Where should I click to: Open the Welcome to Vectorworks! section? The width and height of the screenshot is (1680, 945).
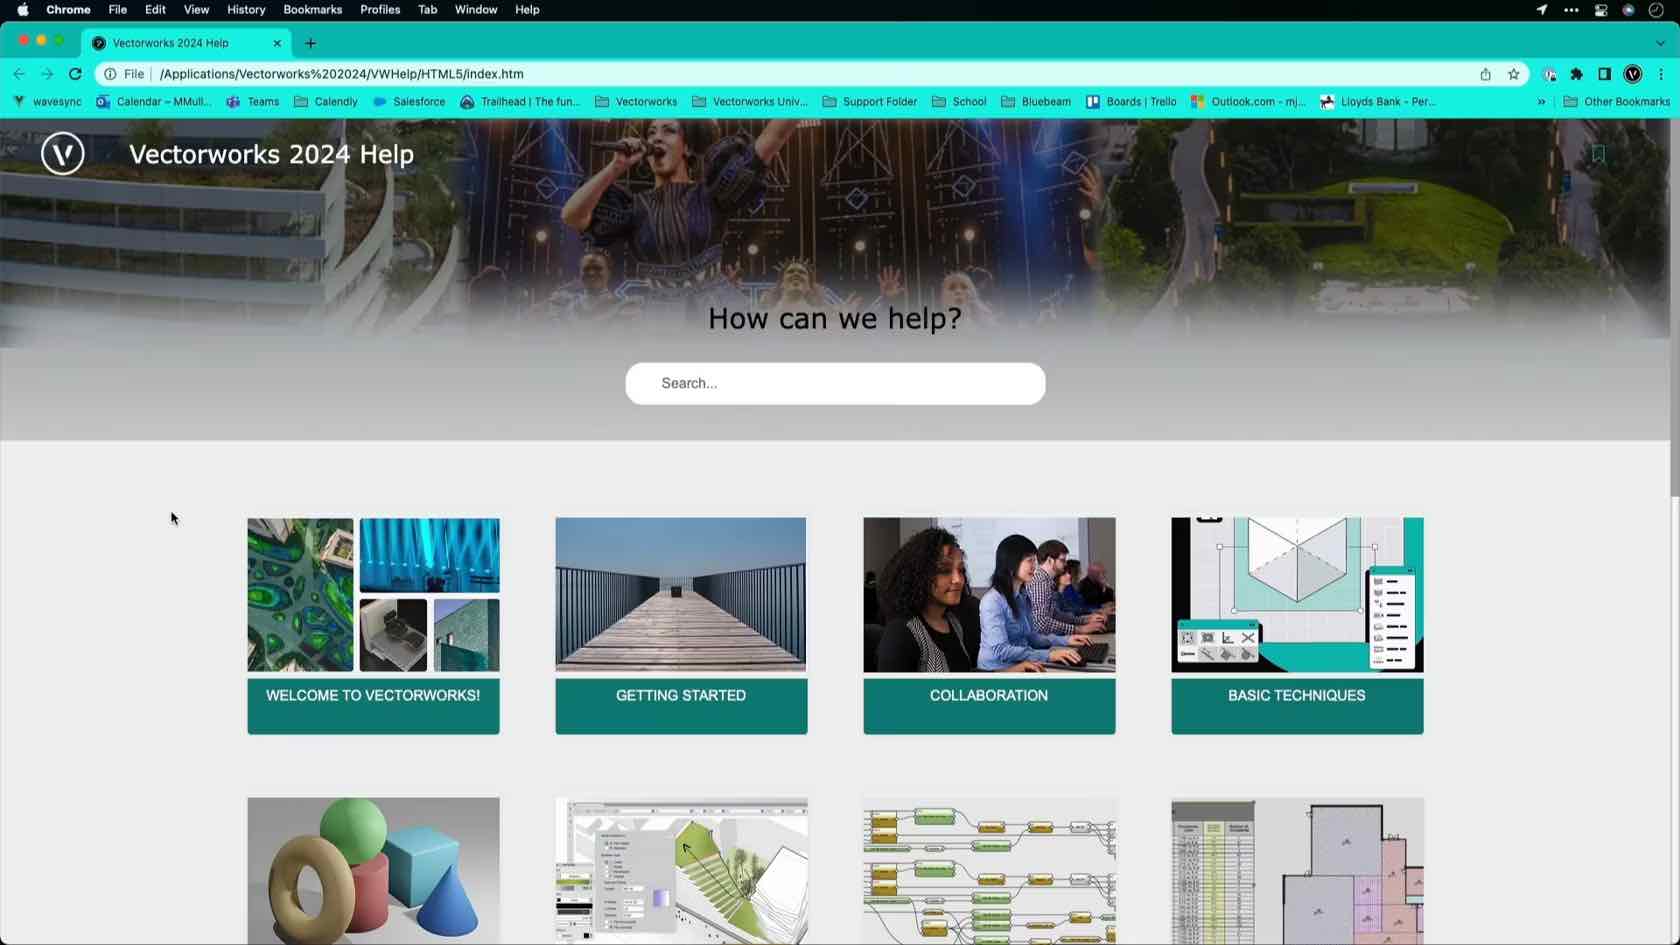coord(373,706)
